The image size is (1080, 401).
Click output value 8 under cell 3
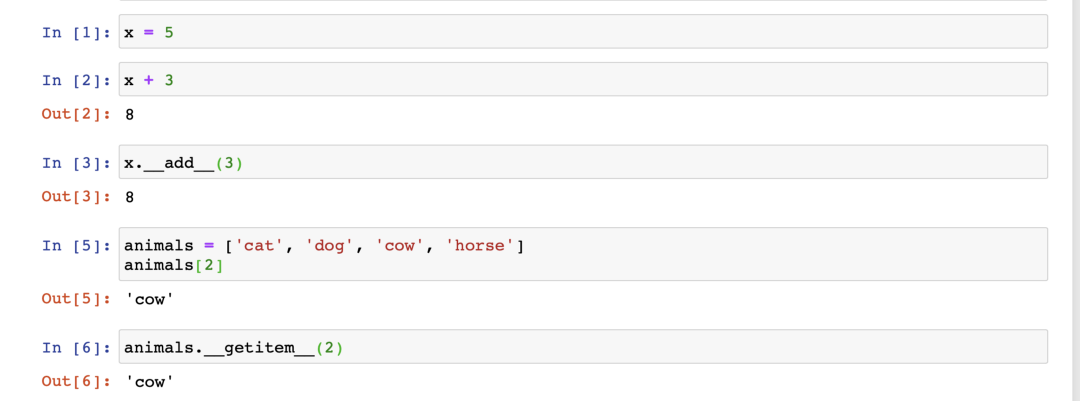click(x=129, y=197)
